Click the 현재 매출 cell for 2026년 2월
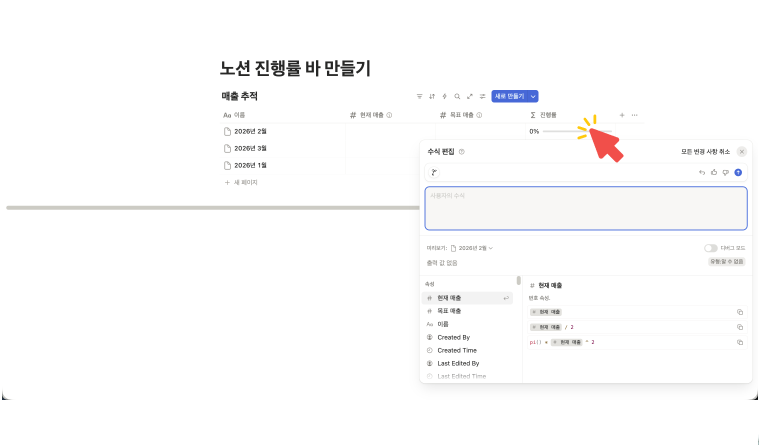Viewport: 760px width, 445px height. pyautogui.click(x=391, y=131)
